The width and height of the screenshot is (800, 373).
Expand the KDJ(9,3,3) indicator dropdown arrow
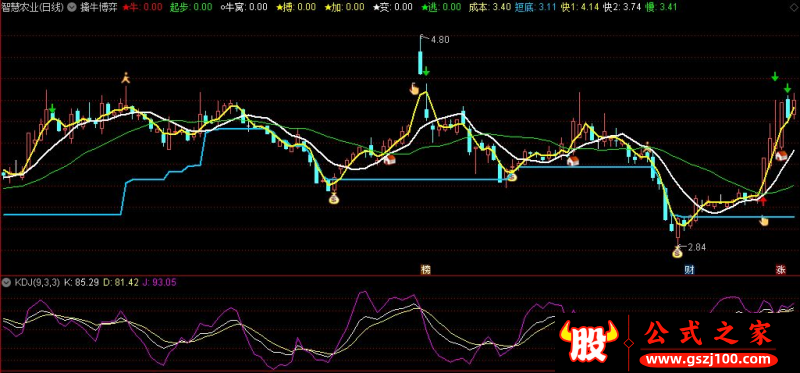pos(7,282)
